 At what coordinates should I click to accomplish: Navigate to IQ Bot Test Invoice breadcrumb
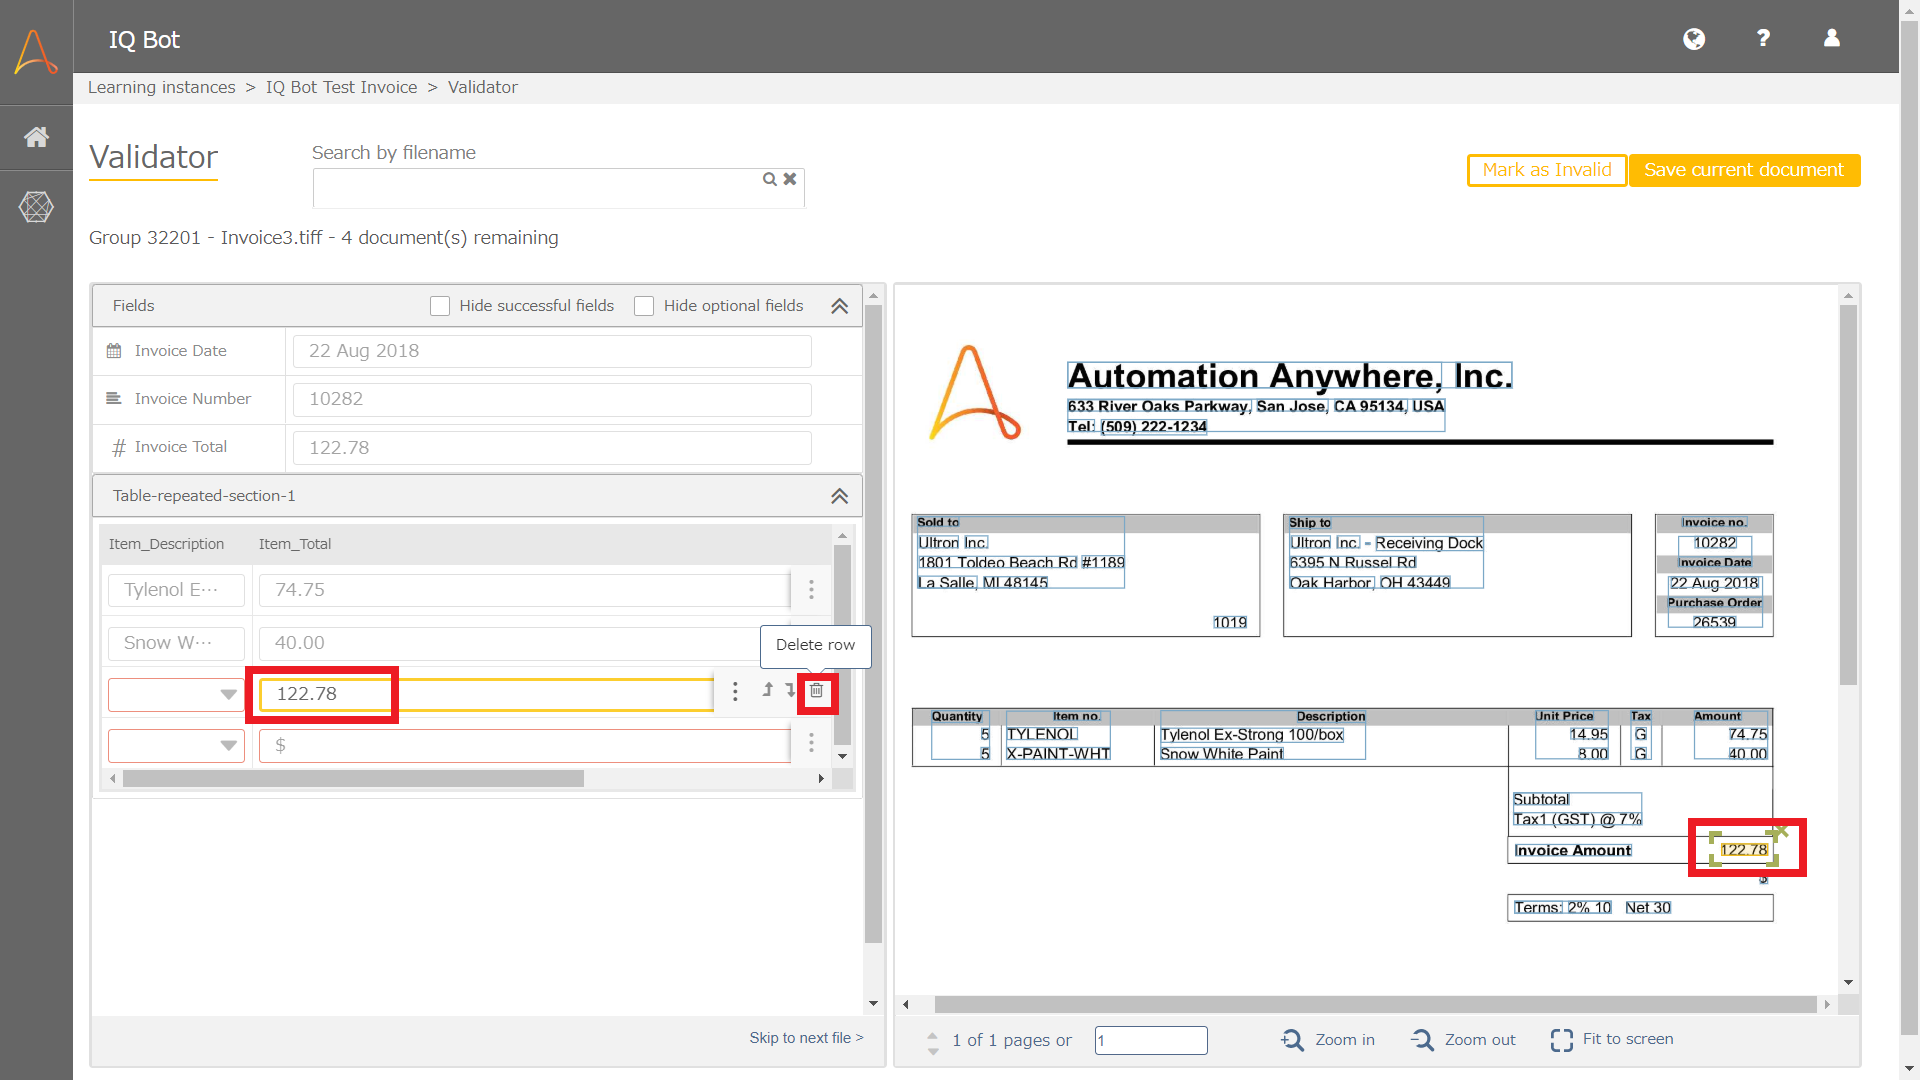click(342, 88)
